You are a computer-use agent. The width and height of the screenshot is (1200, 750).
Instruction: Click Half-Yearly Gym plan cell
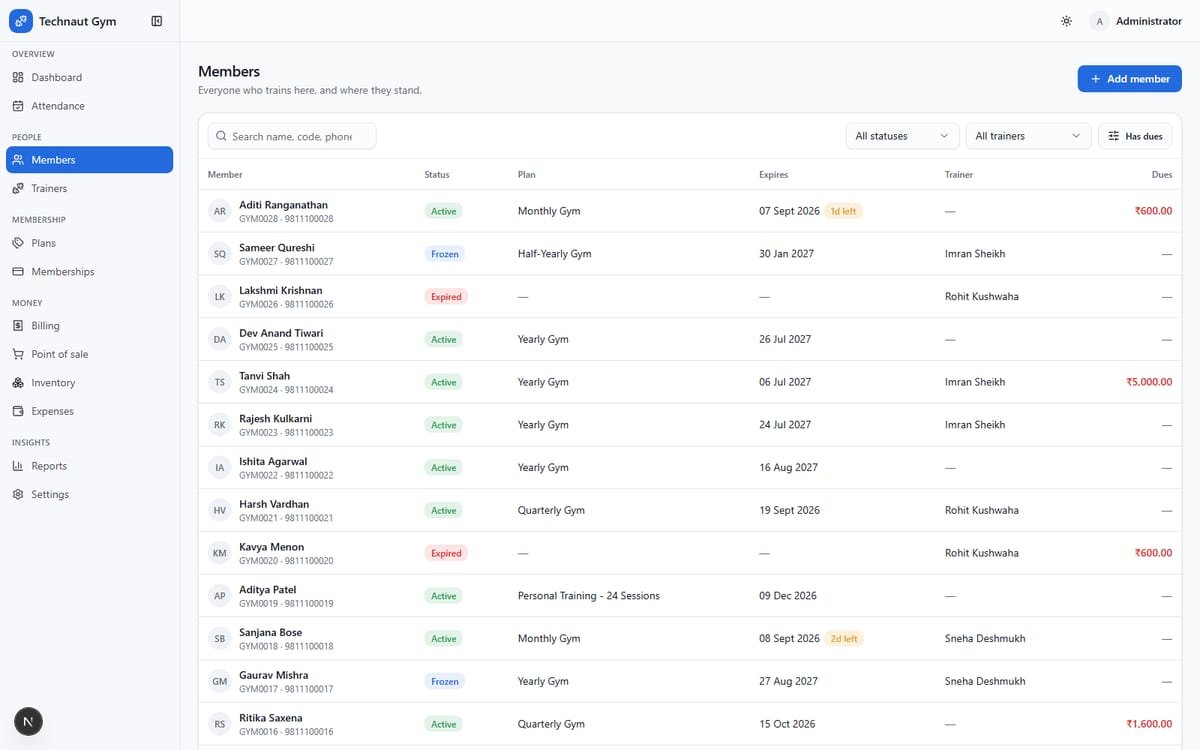pyautogui.click(x=554, y=254)
